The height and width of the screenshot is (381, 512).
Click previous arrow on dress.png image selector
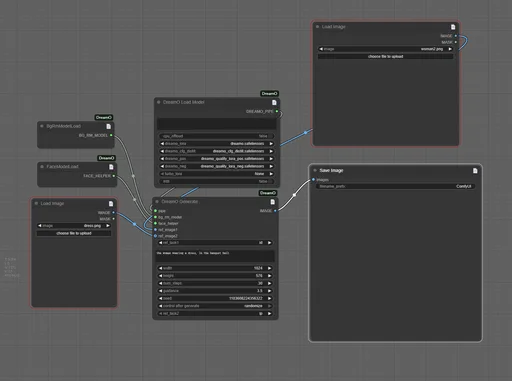click(40, 226)
